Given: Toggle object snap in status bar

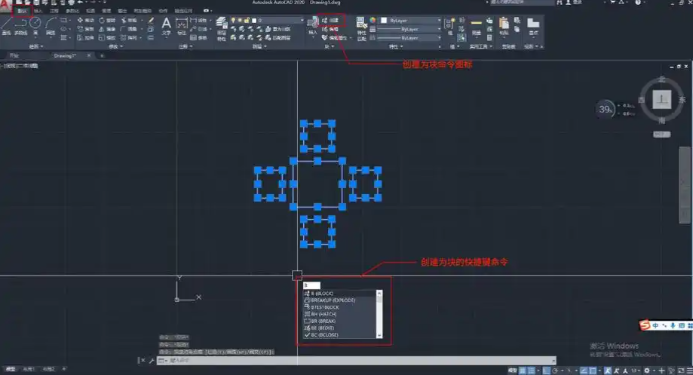Looking at the screenshot, I should (x=593, y=371).
